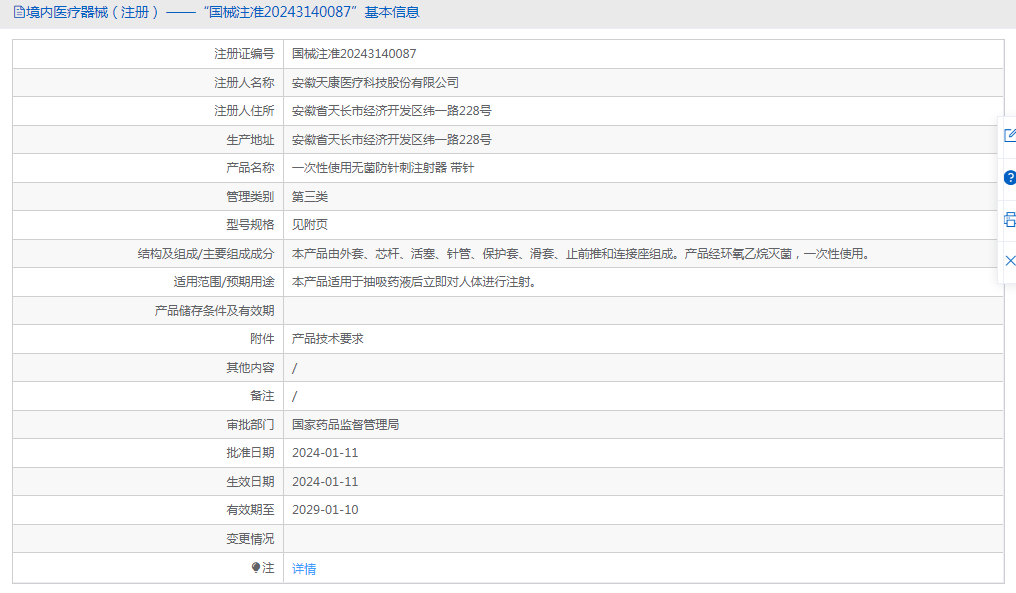Open the help question mark icon
The height and width of the screenshot is (593, 1016).
(1010, 178)
